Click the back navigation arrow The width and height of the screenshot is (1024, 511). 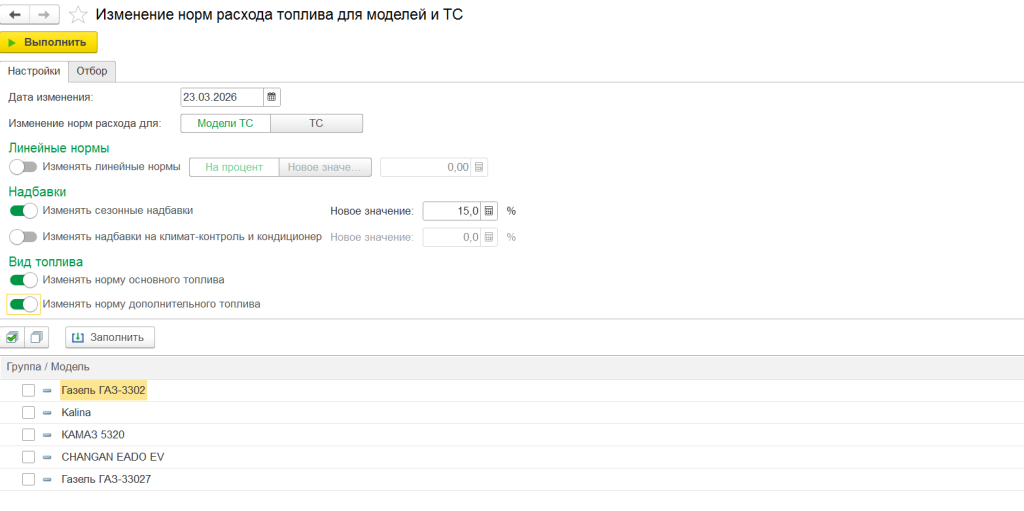click(x=15, y=15)
